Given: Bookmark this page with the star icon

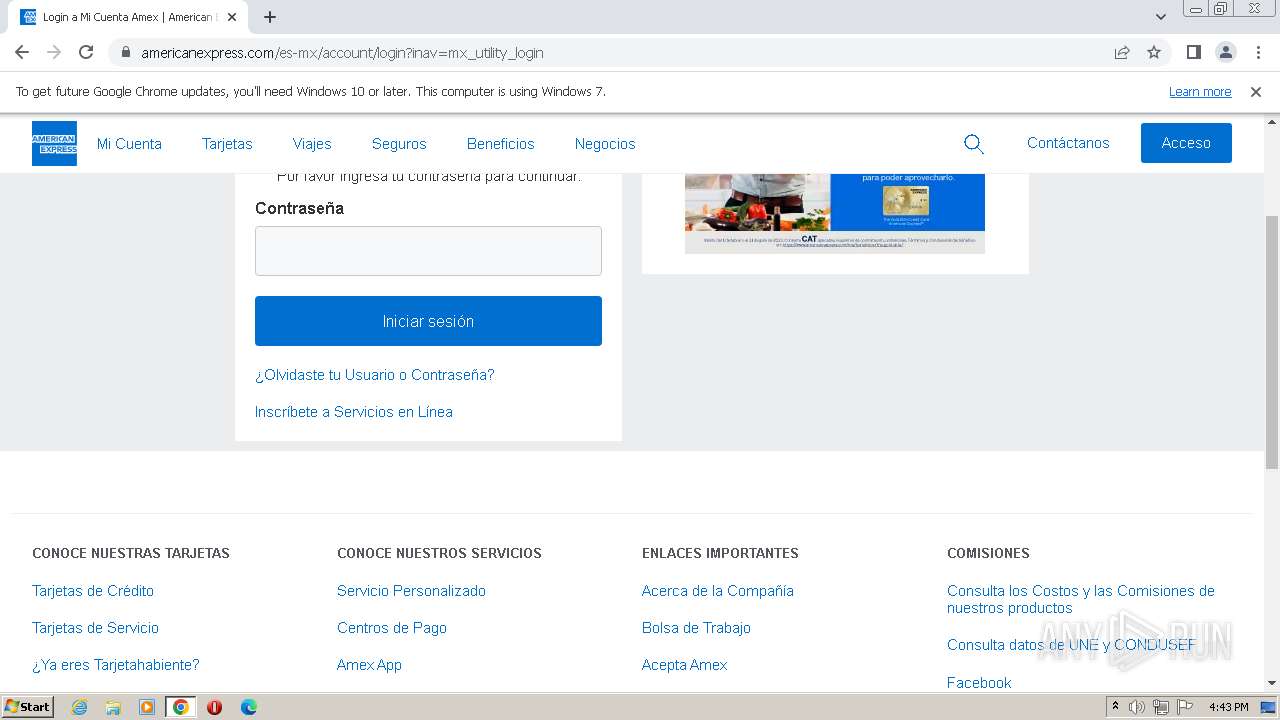Looking at the screenshot, I should (1154, 52).
